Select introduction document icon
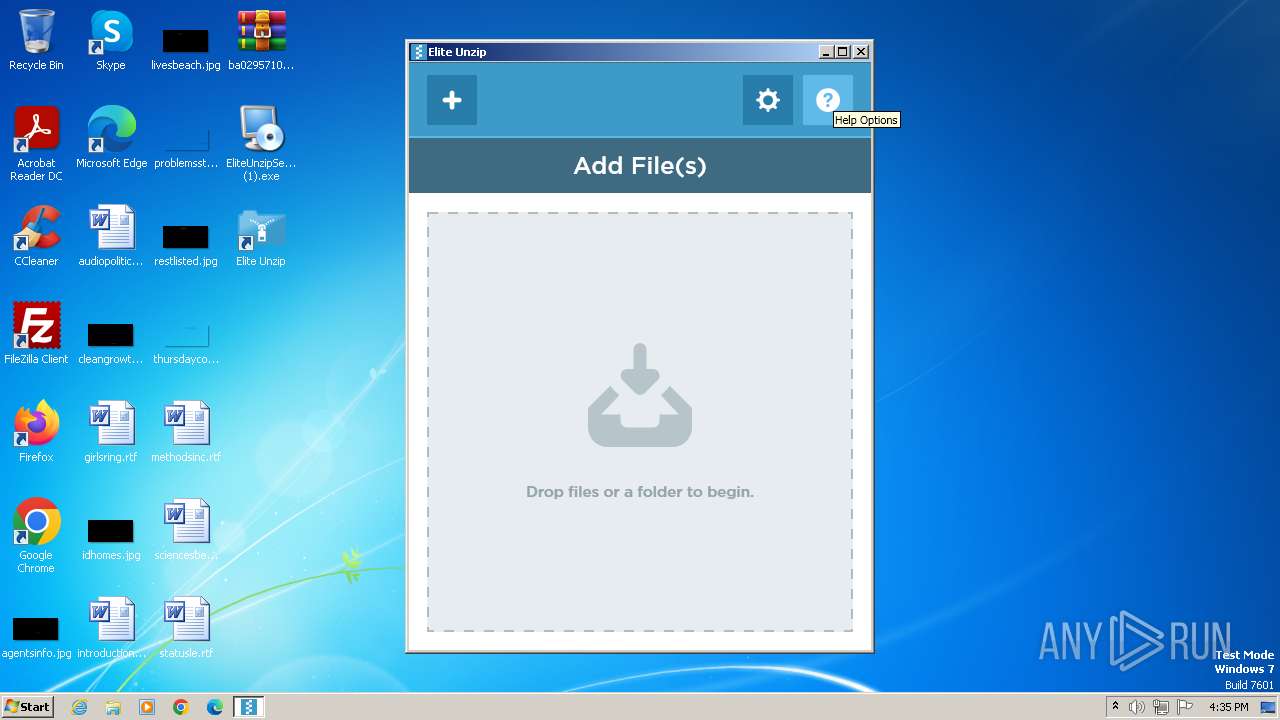This screenshot has width=1280, height=720. click(111, 628)
